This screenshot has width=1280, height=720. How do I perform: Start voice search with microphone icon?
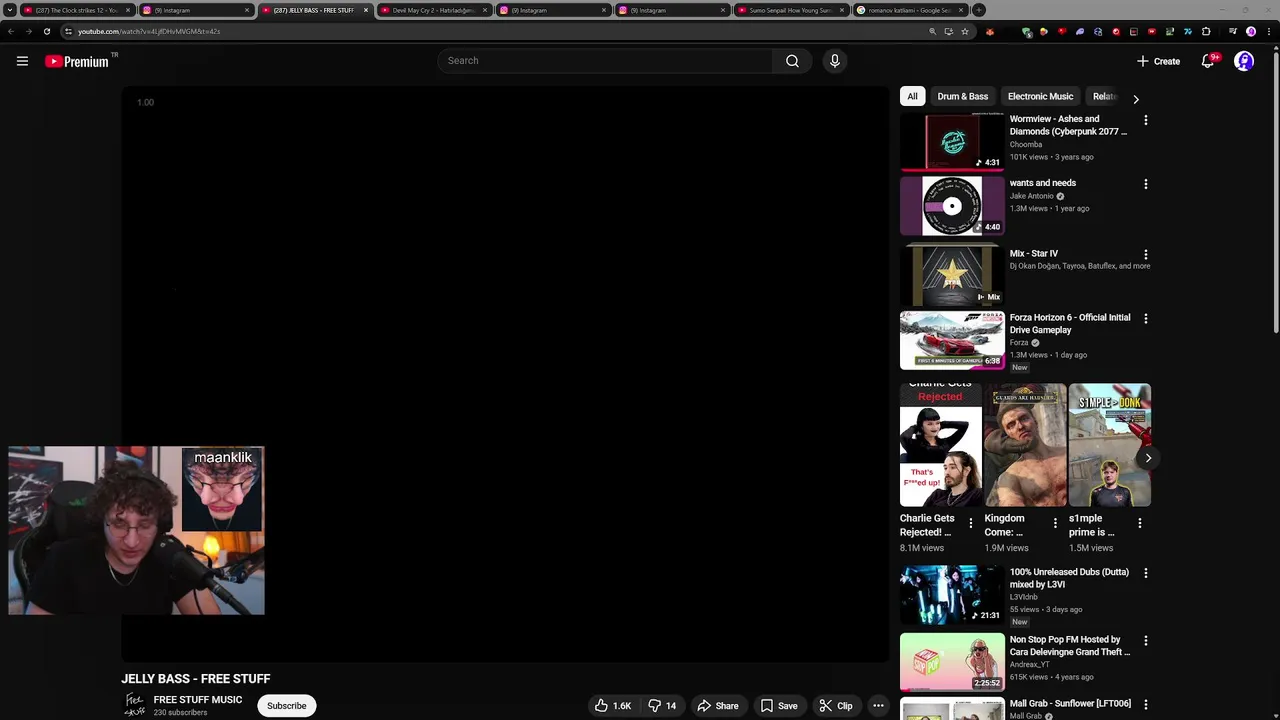[835, 61]
